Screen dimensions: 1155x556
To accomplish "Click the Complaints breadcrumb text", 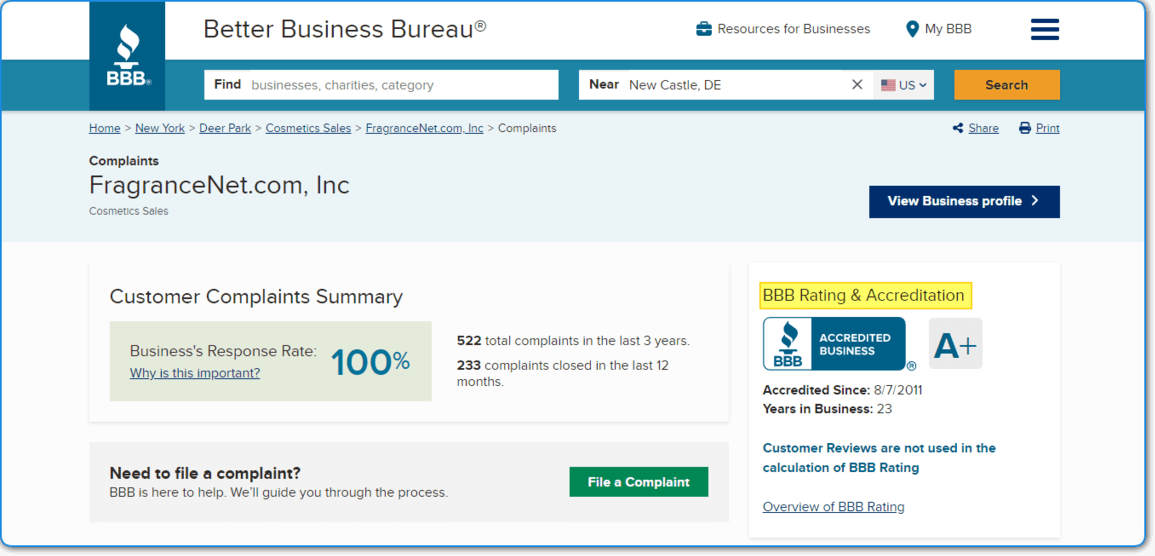I will click(x=527, y=128).
